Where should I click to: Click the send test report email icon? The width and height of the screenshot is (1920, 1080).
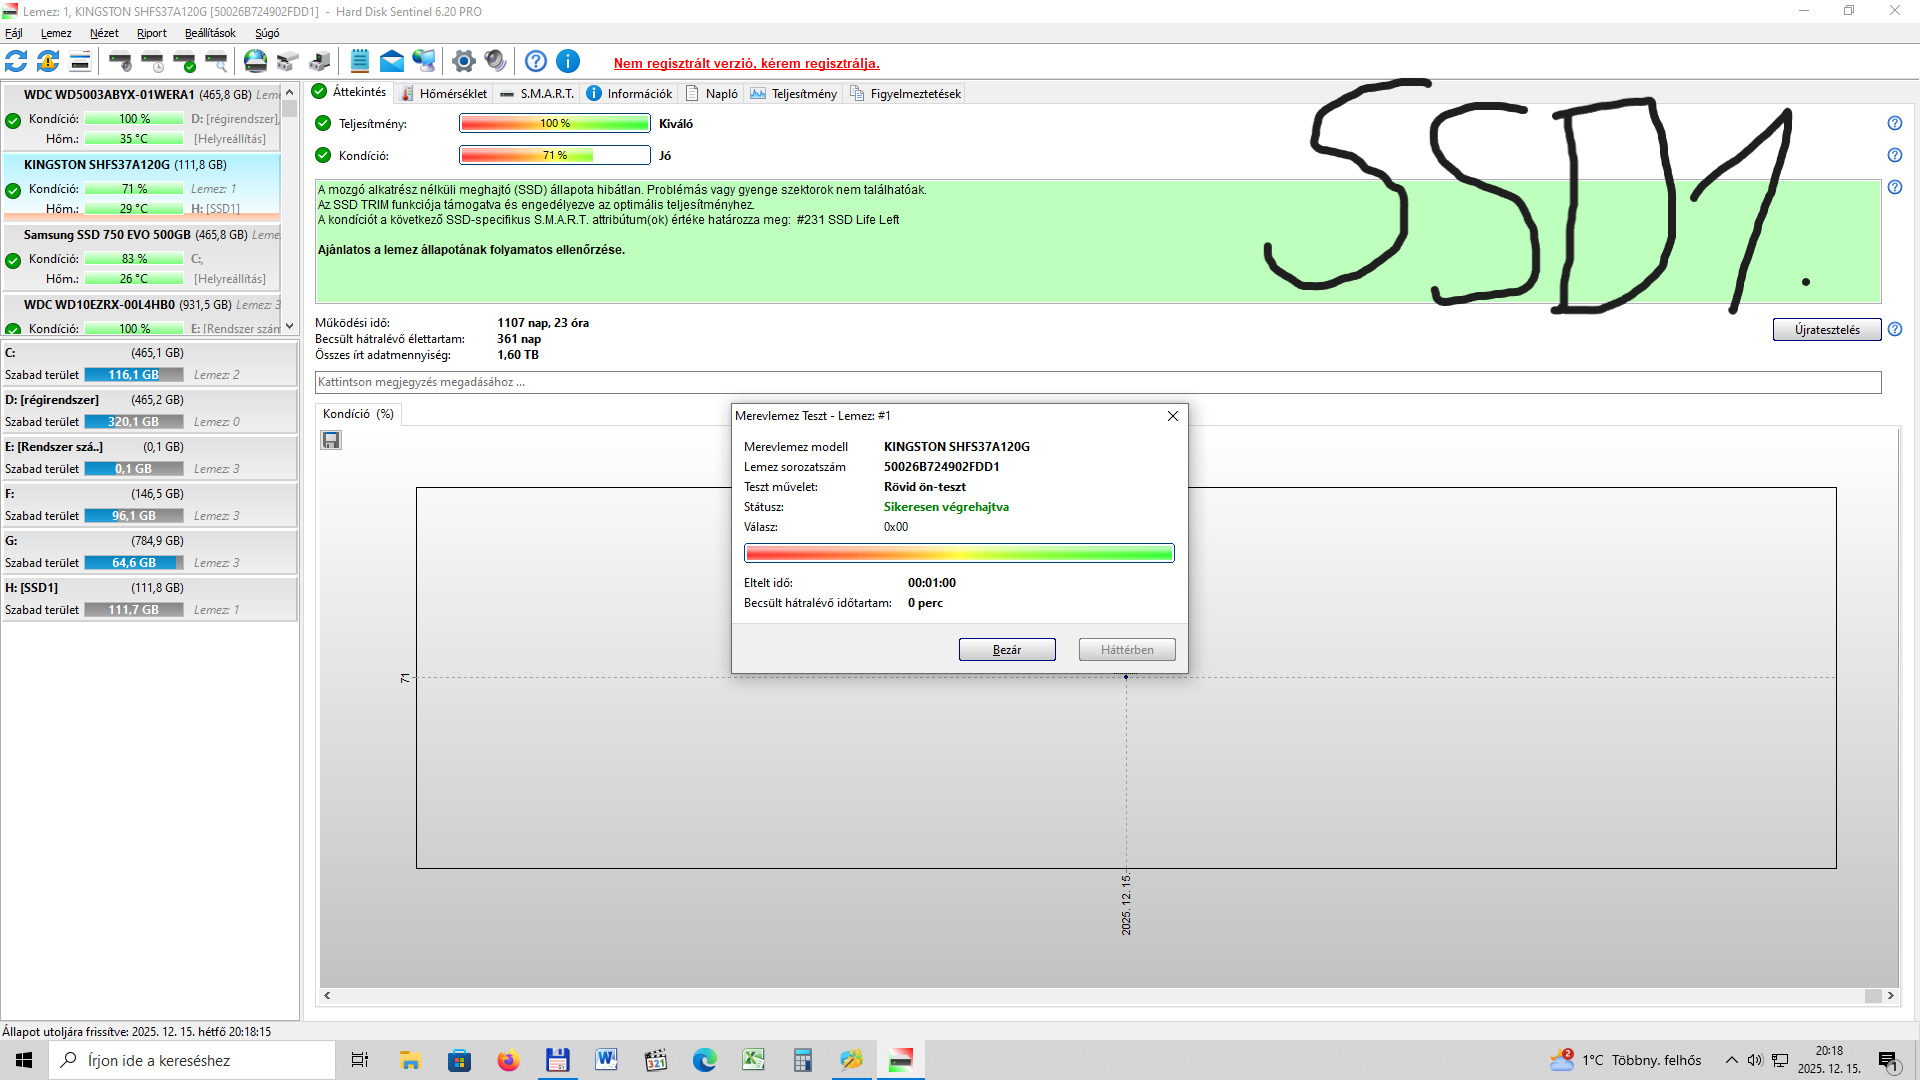(392, 62)
